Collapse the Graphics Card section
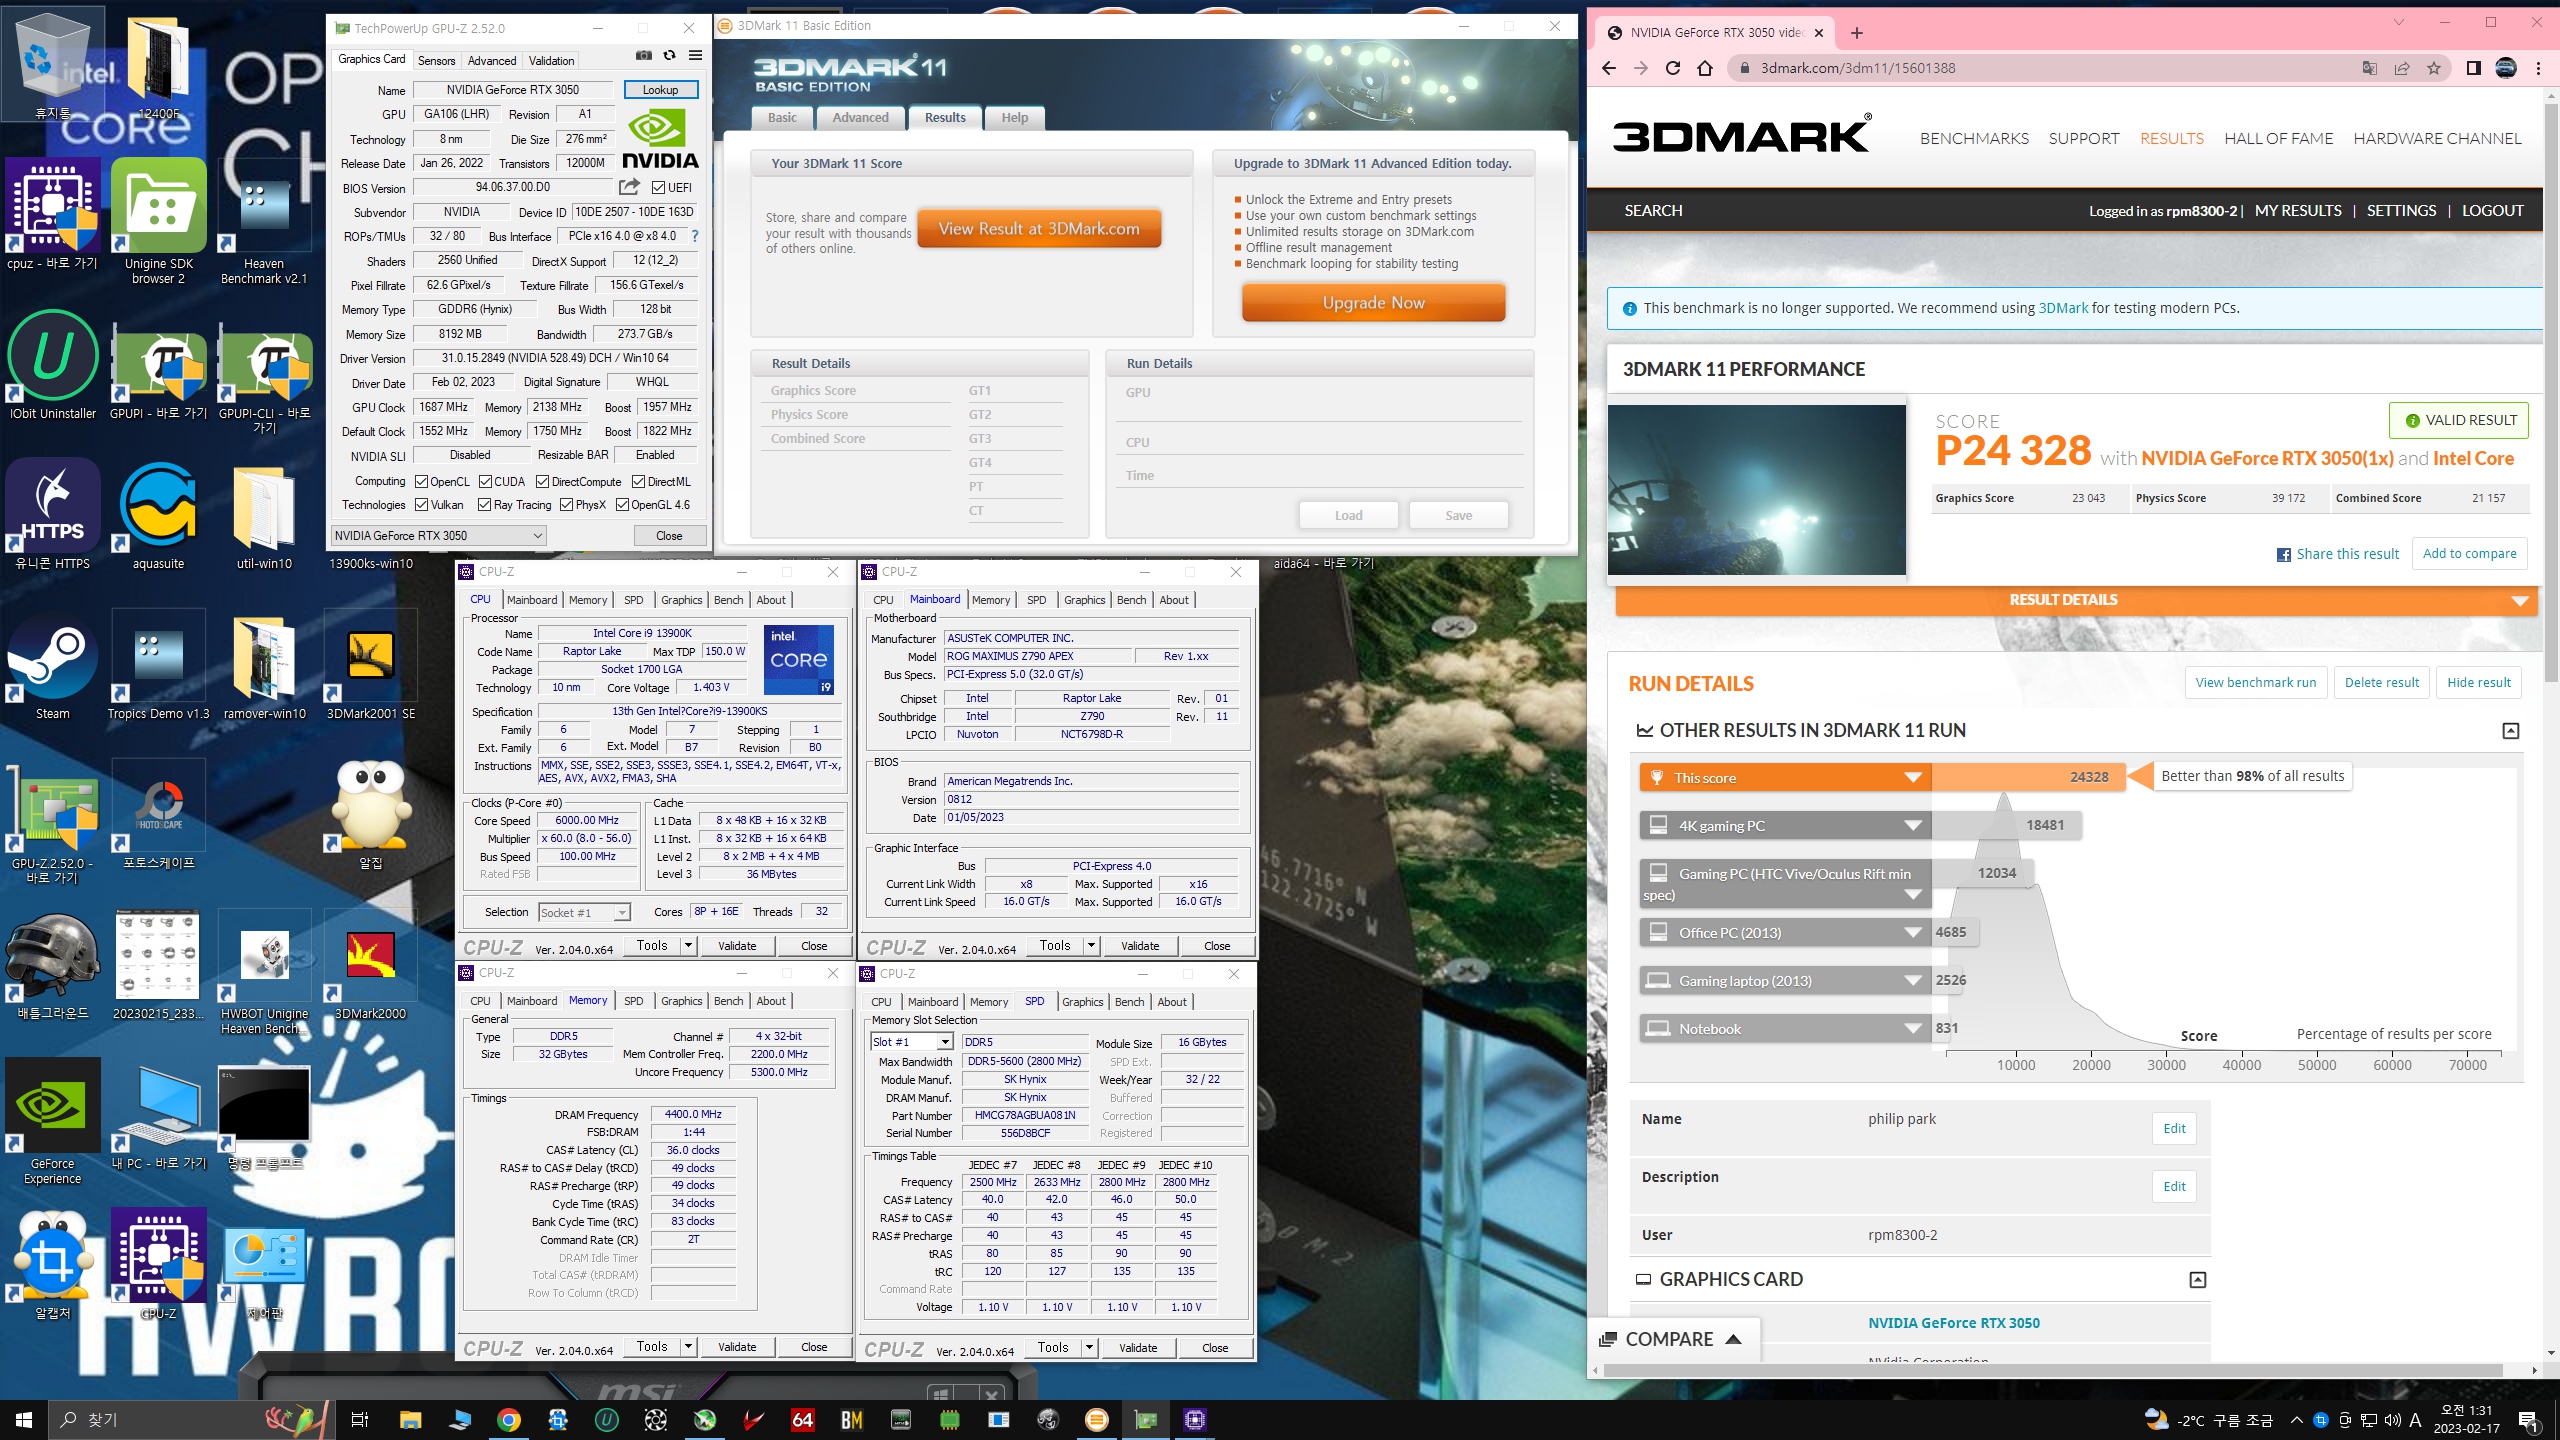This screenshot has width=2560, height=1440. pyautogui.click(x=2197, y=1280)
